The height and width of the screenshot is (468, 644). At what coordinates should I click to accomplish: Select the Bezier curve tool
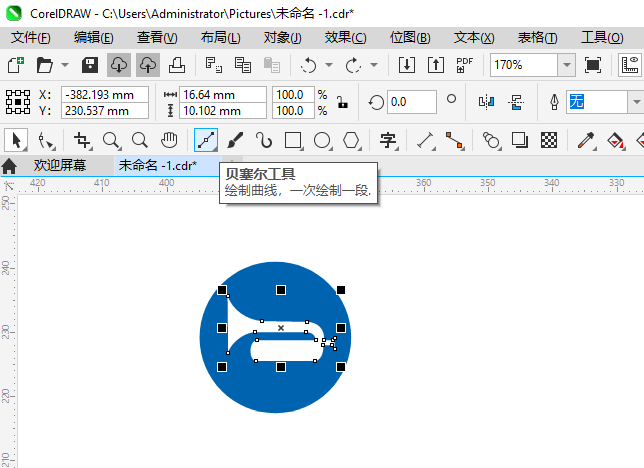point(206,141)
